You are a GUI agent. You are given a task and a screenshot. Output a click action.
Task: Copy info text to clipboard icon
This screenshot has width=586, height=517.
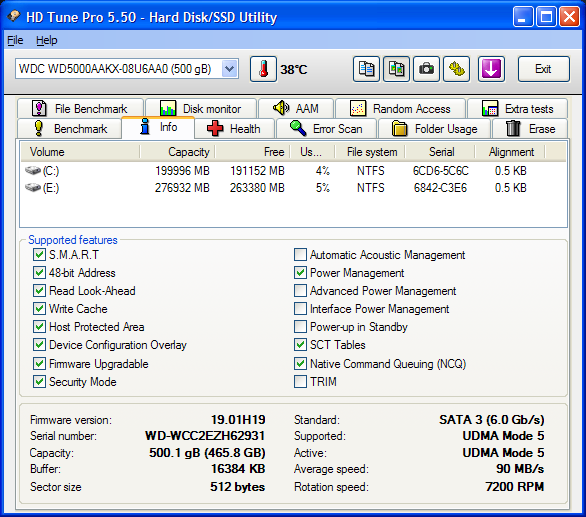pos(366,69)
